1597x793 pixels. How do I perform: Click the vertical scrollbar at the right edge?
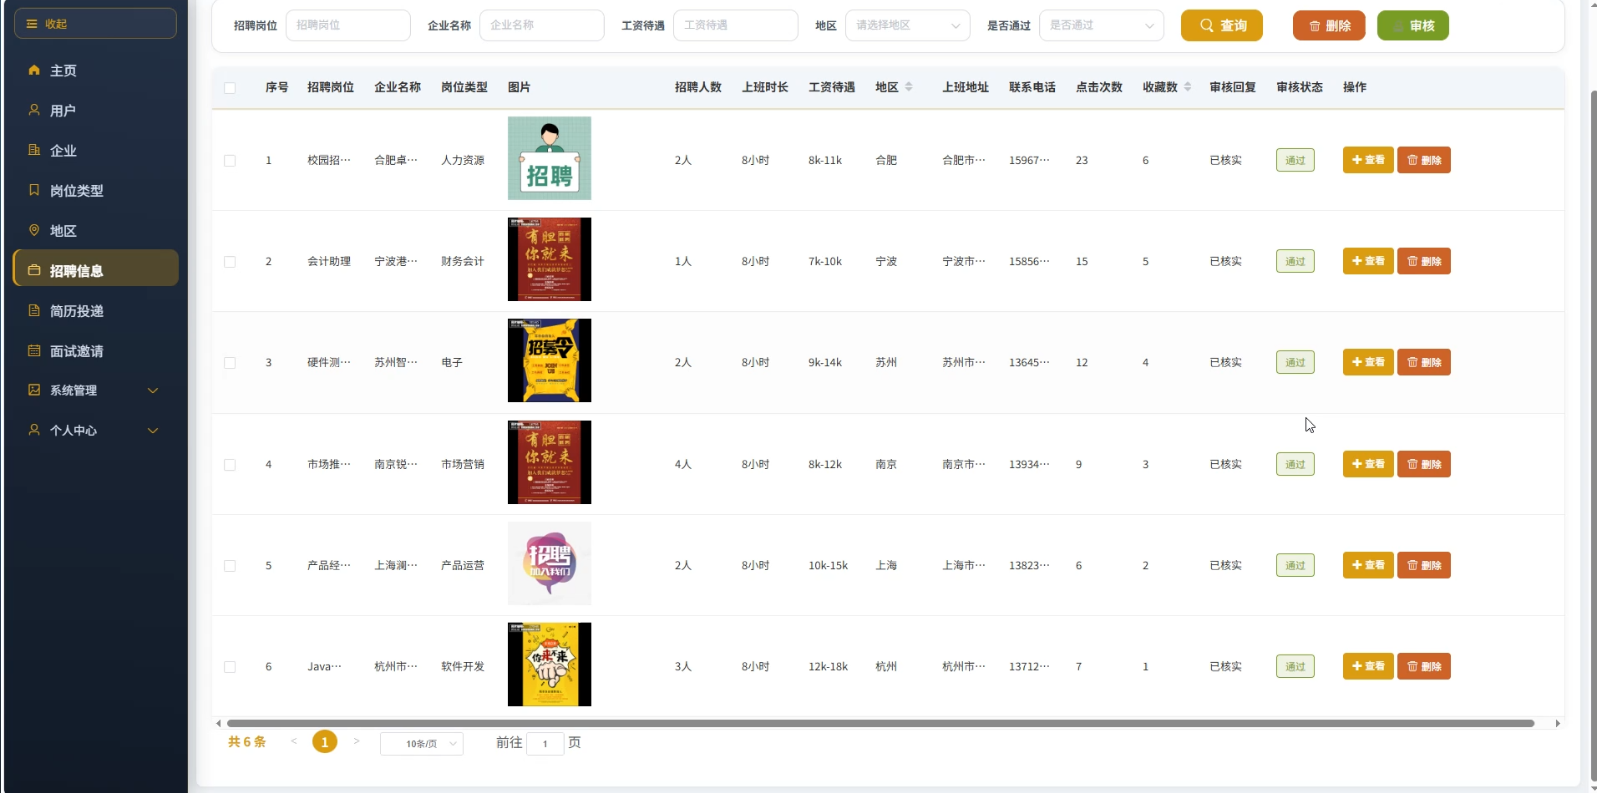click(x=1593, y=435)
